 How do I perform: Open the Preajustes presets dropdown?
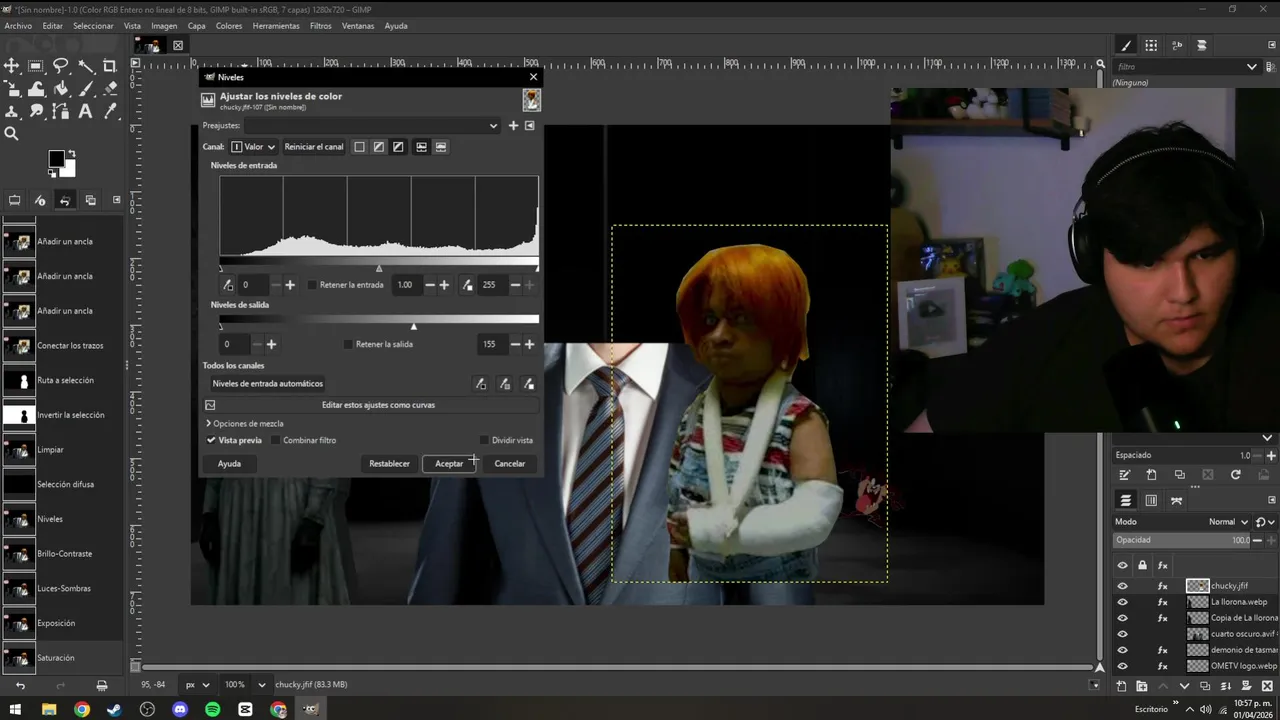(372, 126)
